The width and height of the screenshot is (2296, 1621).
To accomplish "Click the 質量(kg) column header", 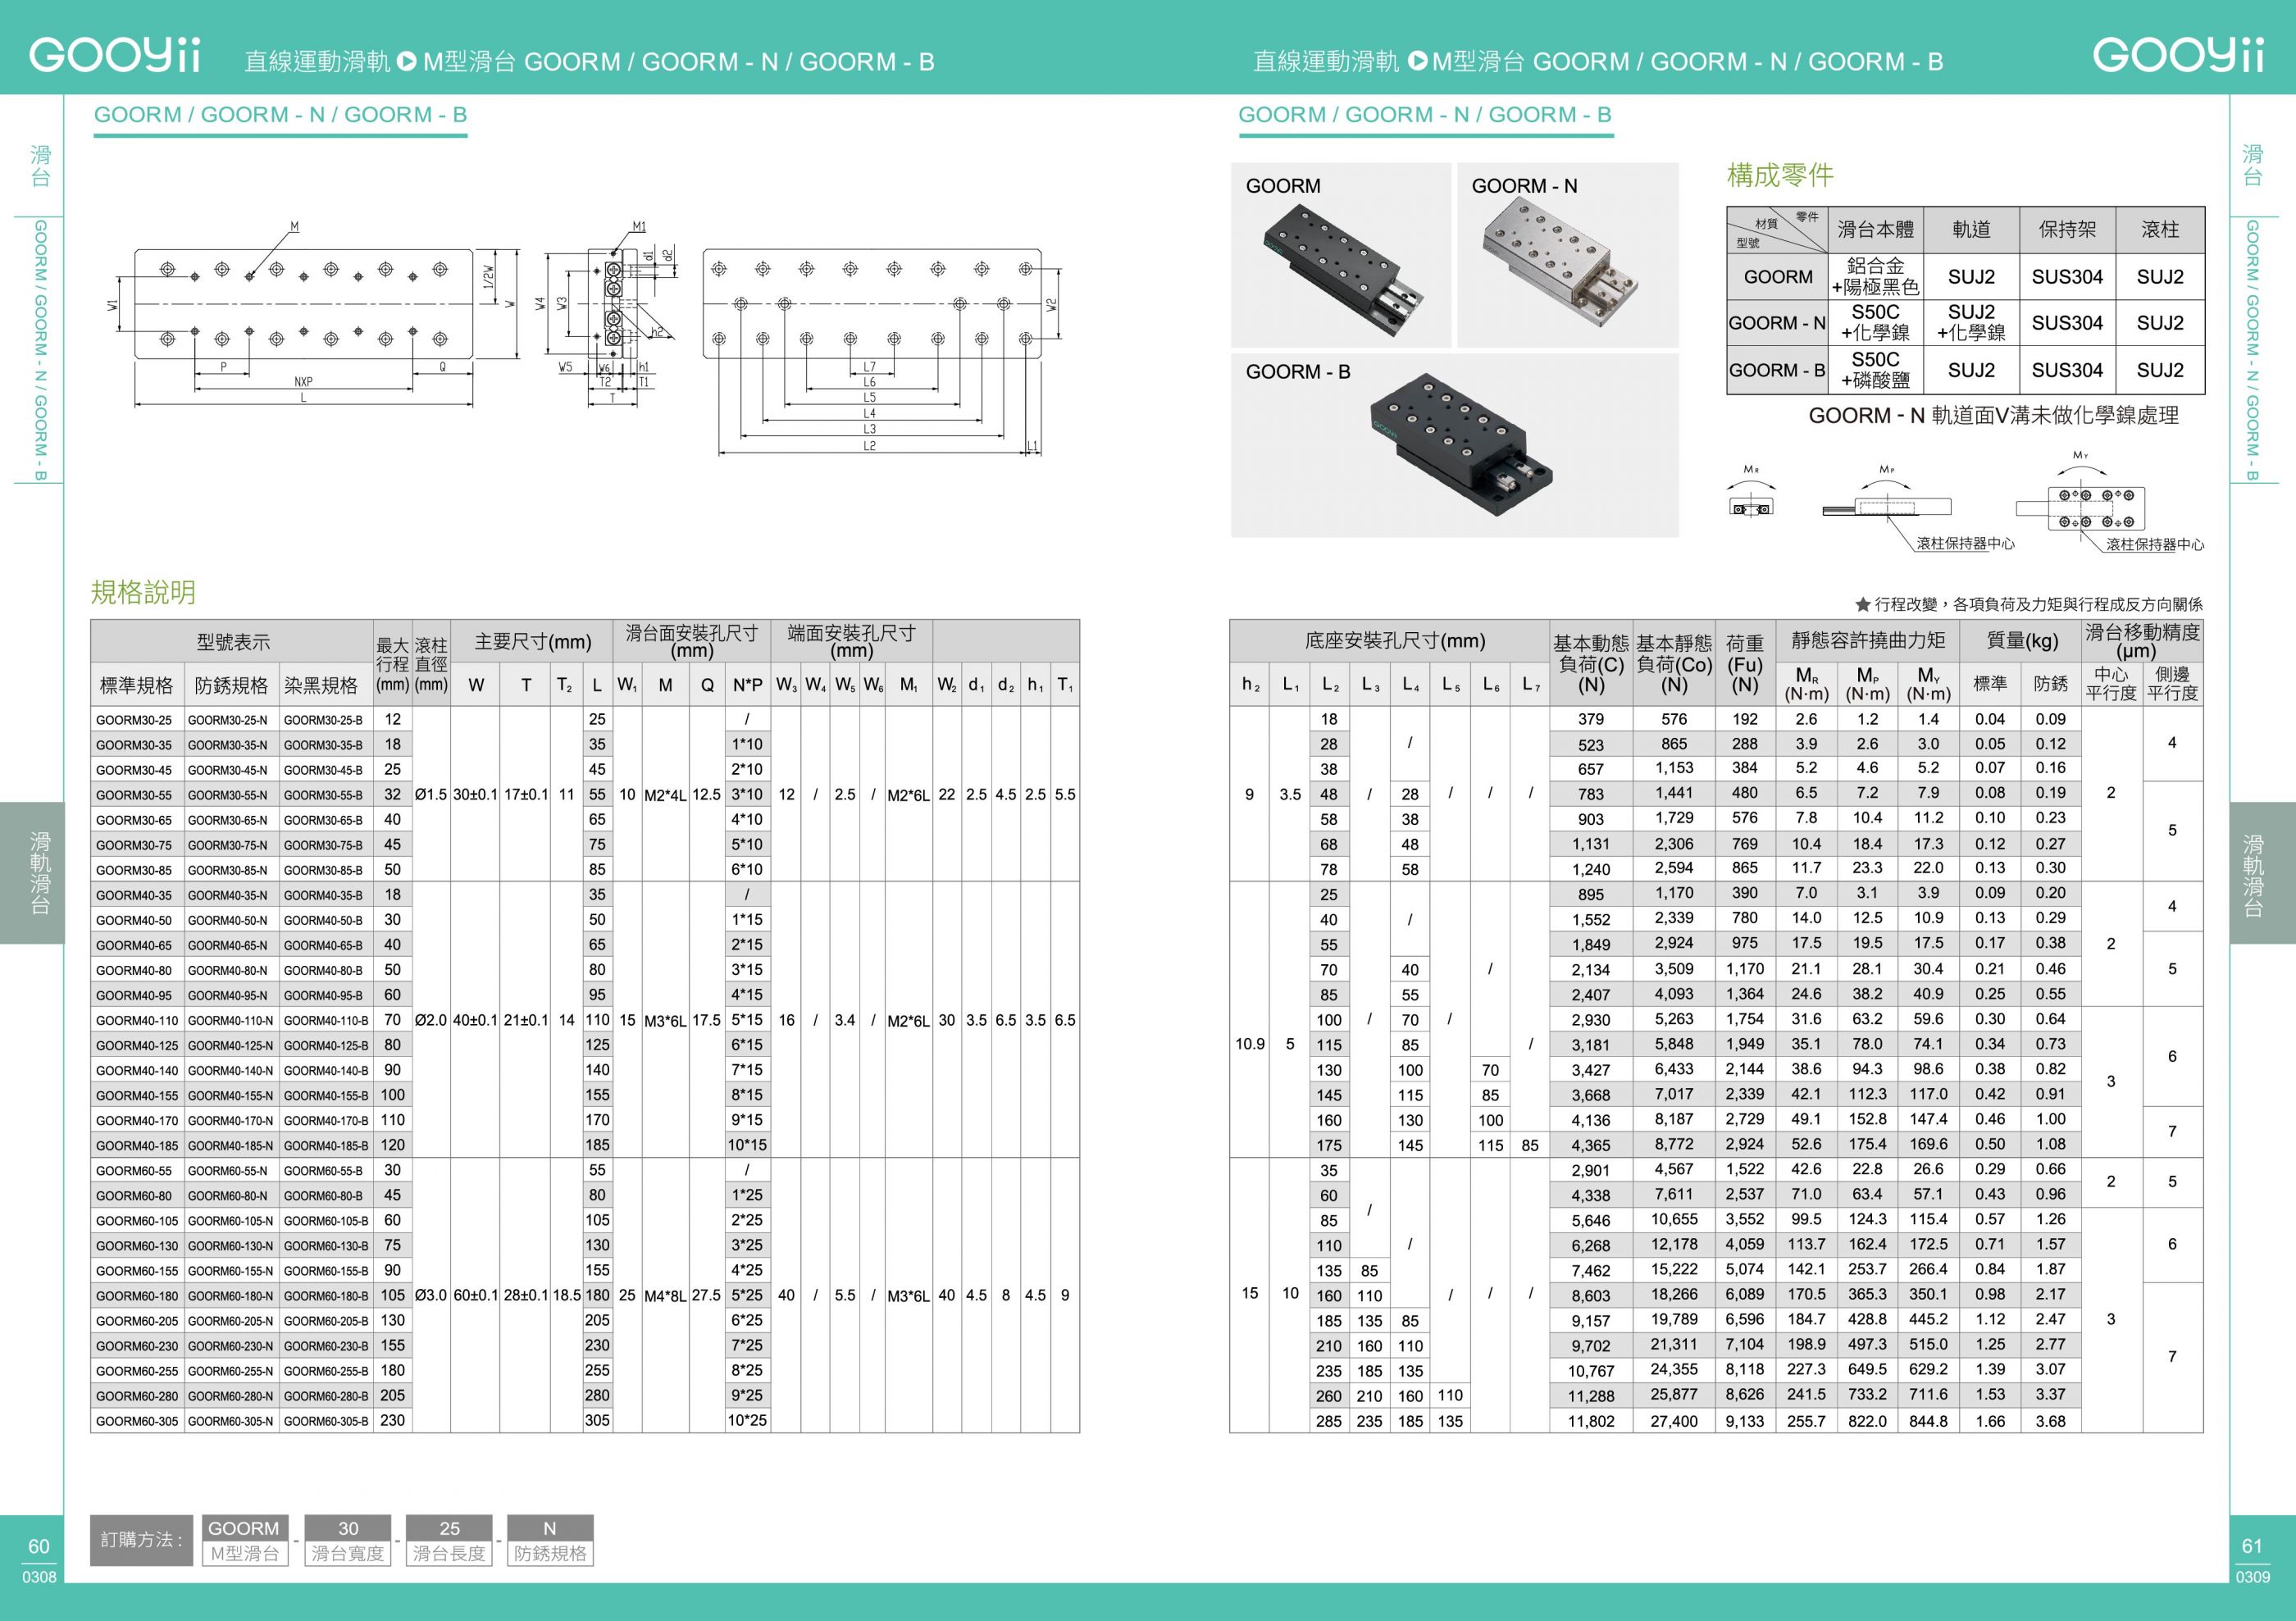I will point(2020,640).
